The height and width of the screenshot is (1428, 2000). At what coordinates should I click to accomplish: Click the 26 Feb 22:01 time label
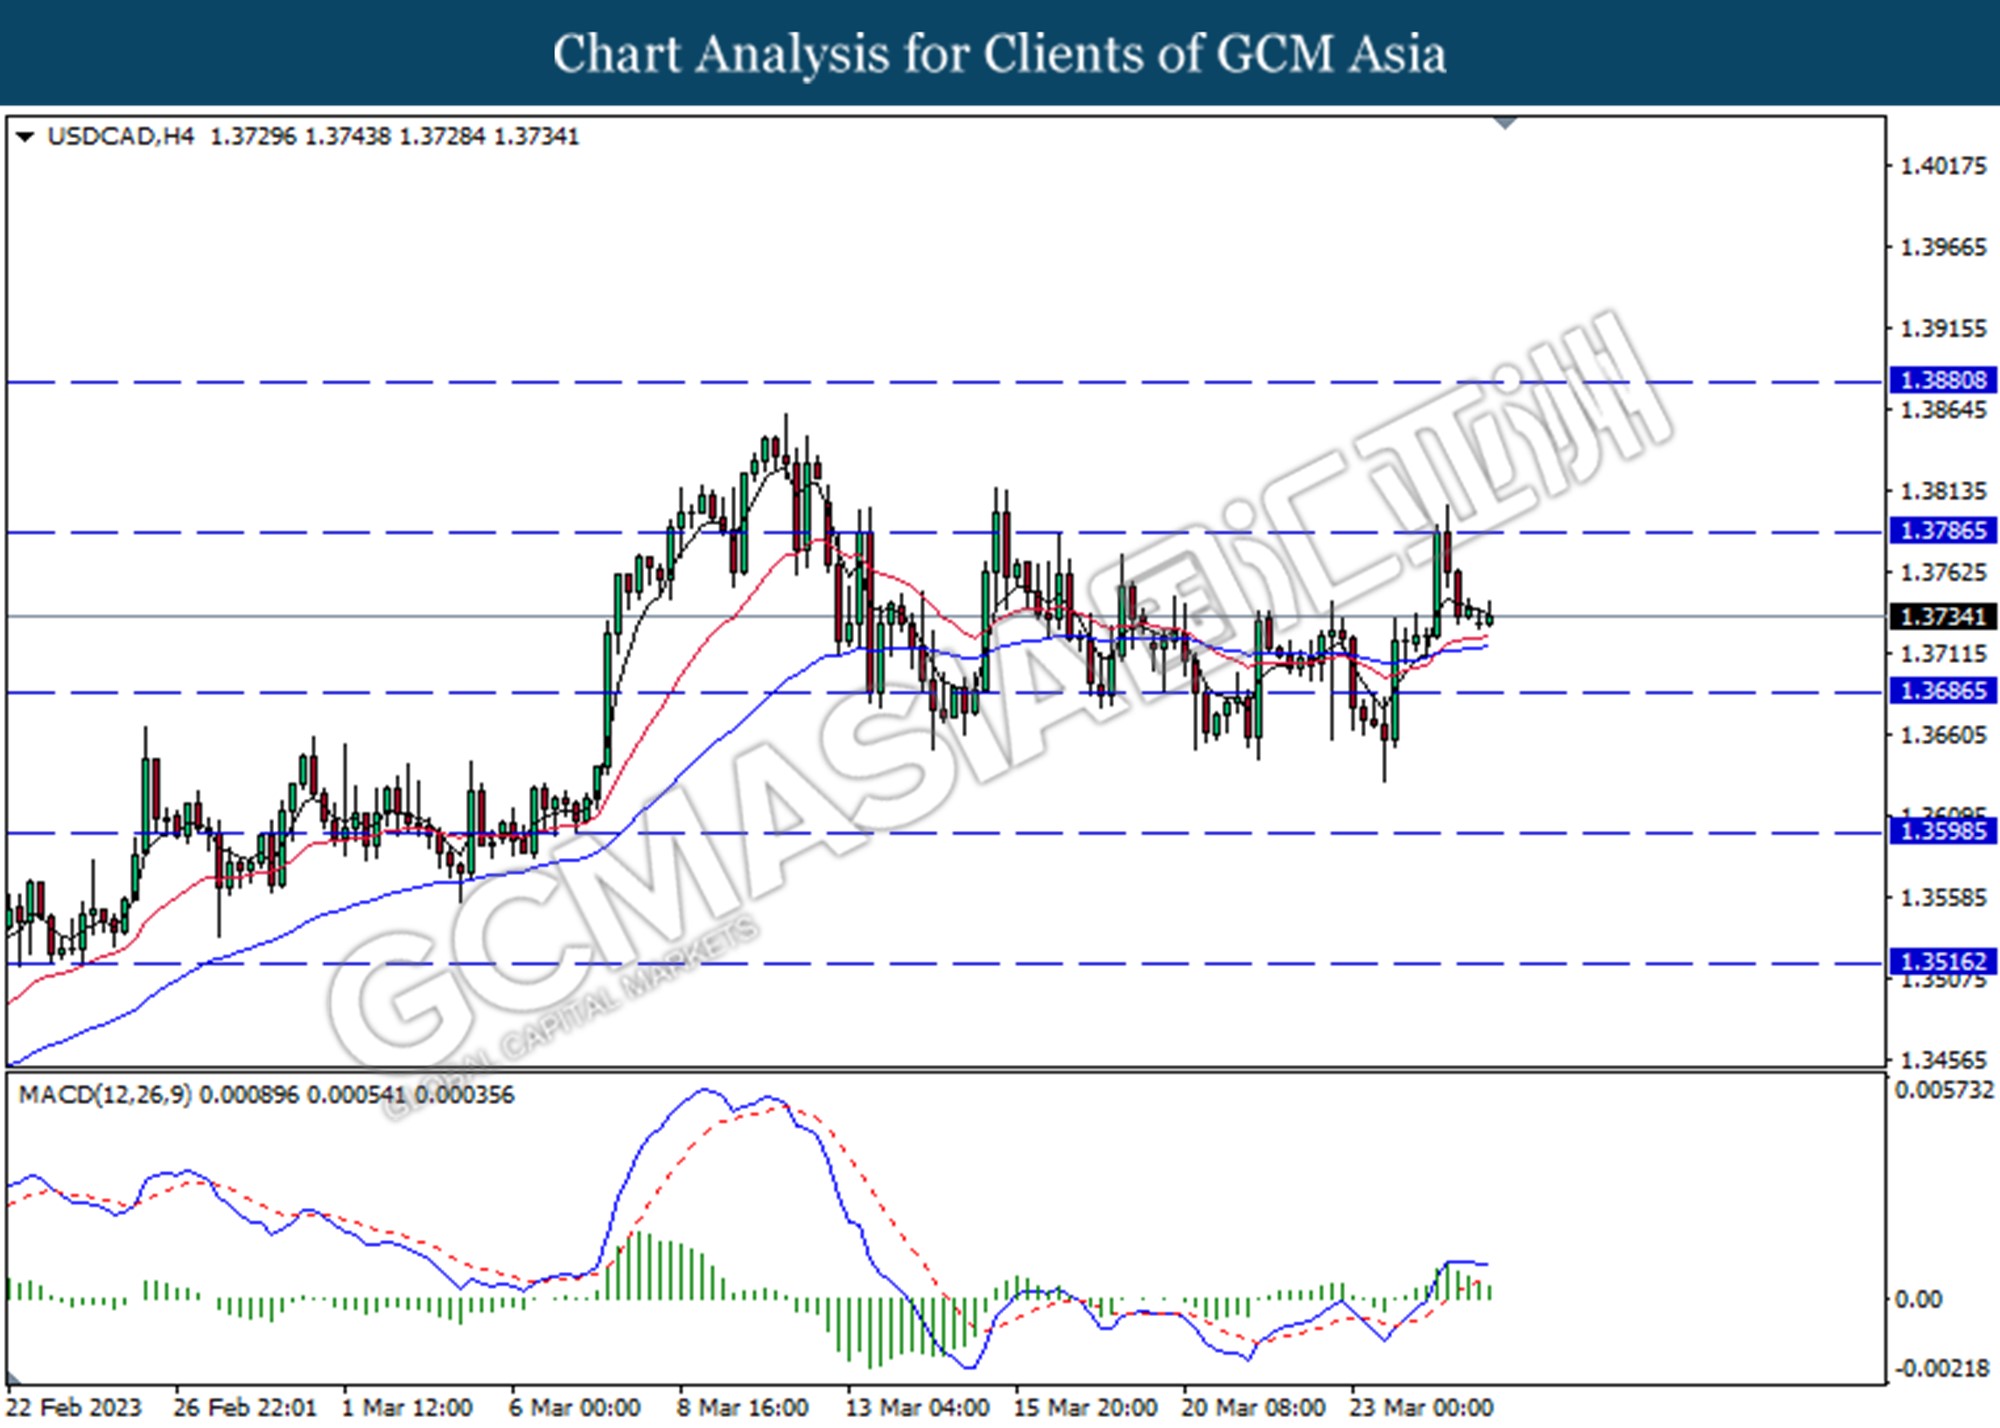coord(246,1407)
